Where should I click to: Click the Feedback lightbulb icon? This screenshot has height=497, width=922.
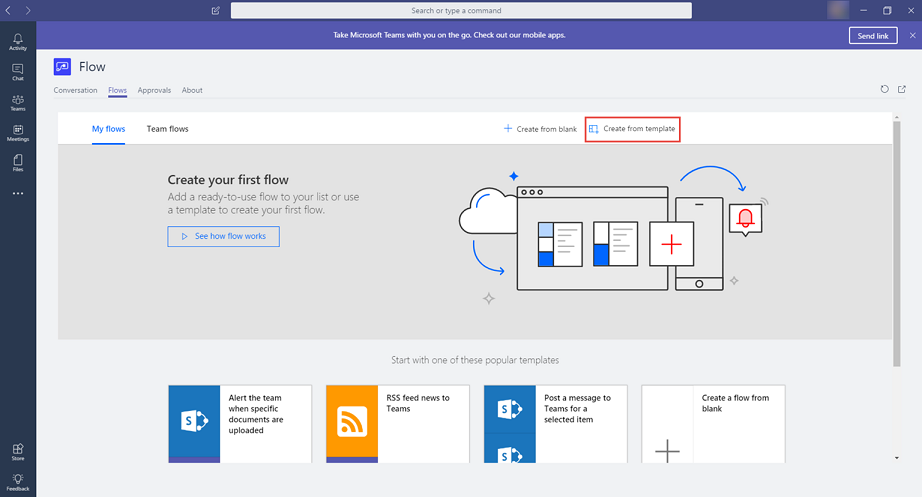[18, 482]
